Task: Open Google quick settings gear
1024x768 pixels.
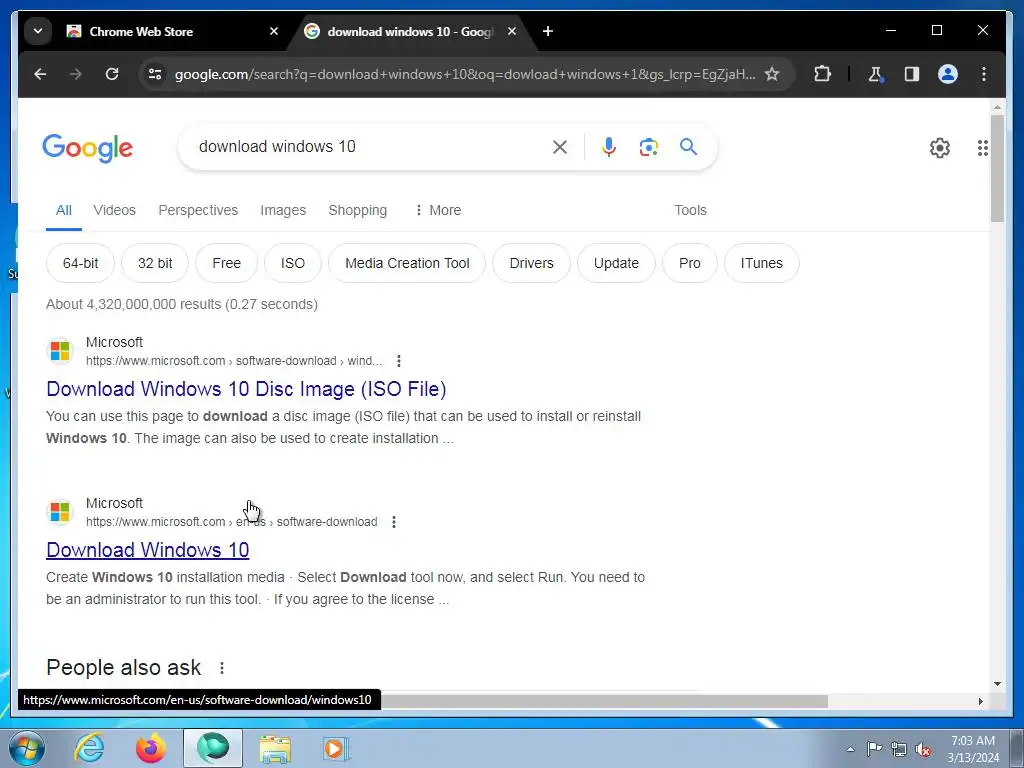Action: [940, 148]
